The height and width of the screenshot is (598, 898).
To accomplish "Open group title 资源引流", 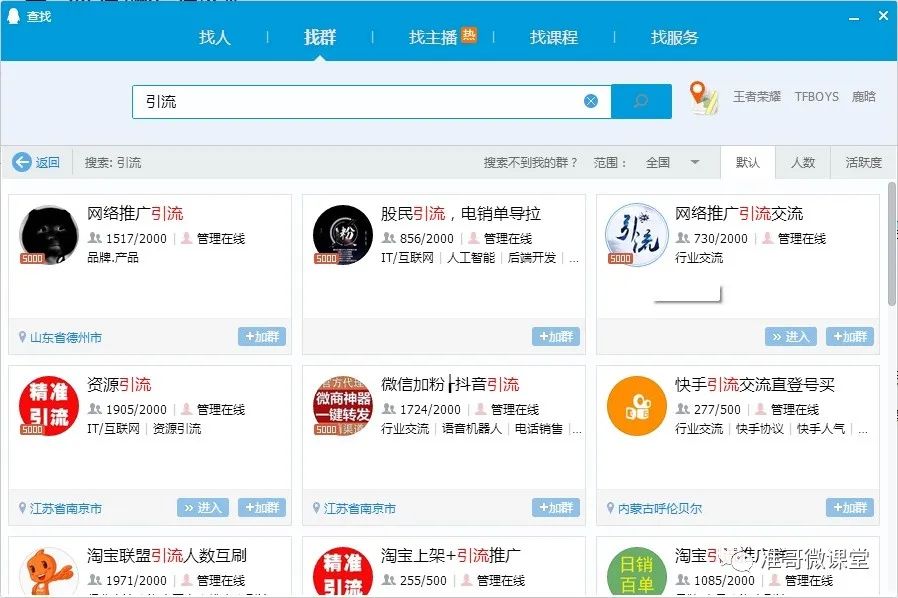I will pyautogui.click(x=119, y=384).
